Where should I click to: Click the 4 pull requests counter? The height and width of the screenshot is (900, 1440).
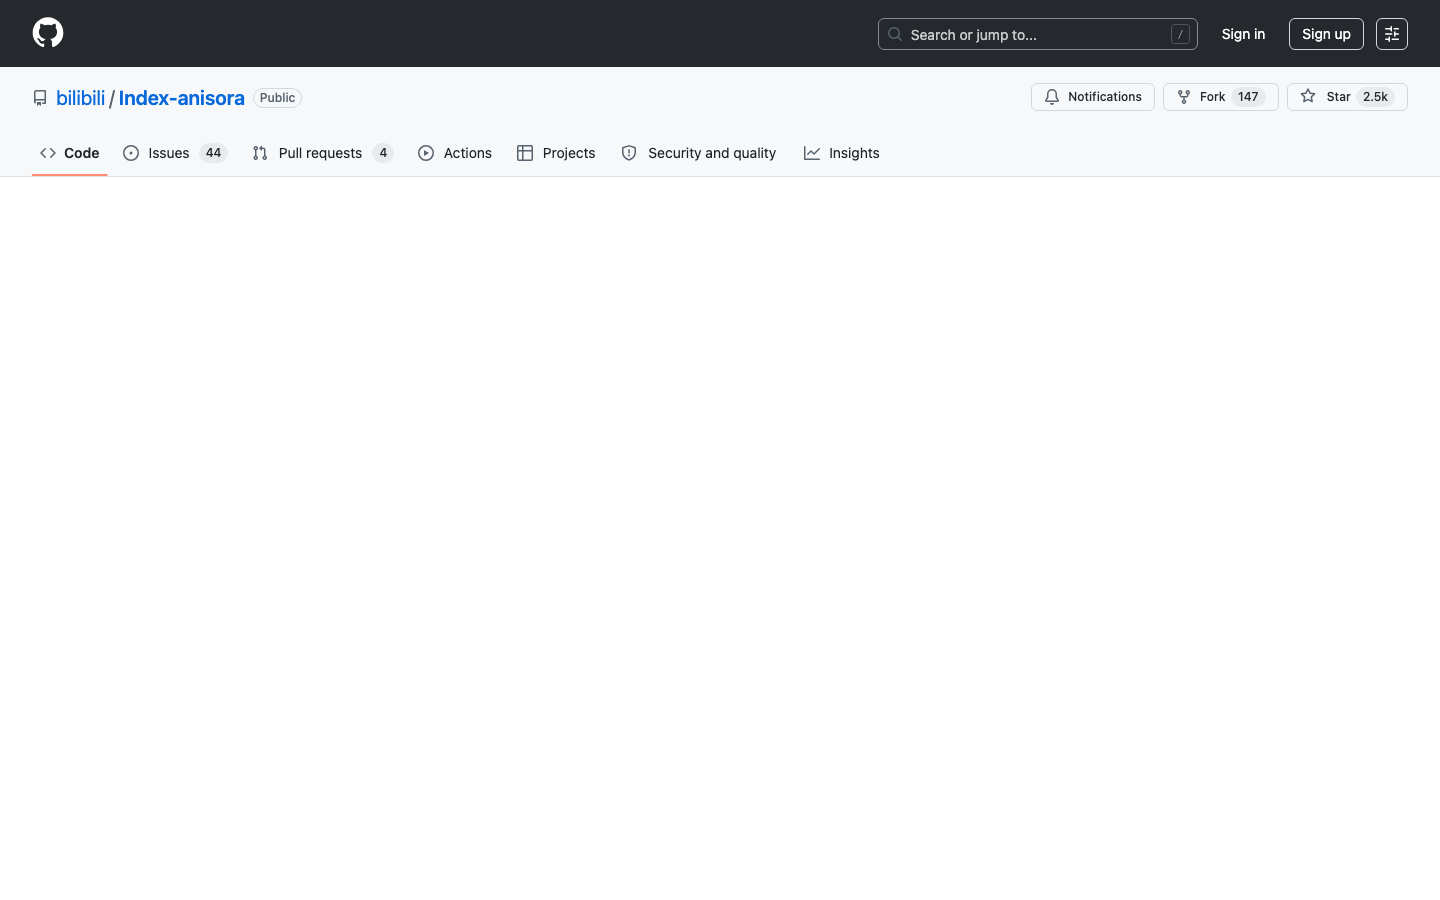(383, 153)
